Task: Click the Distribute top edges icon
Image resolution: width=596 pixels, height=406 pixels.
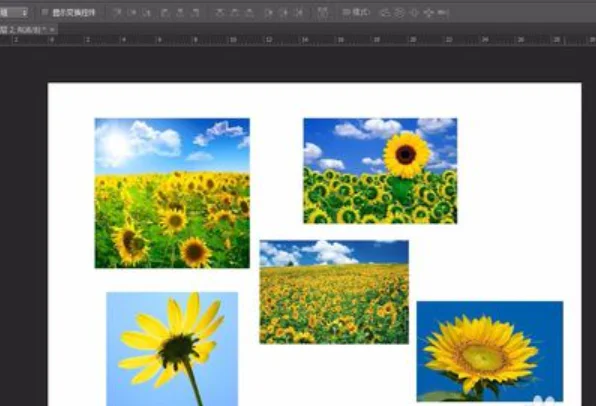Action: pos(220,13)
